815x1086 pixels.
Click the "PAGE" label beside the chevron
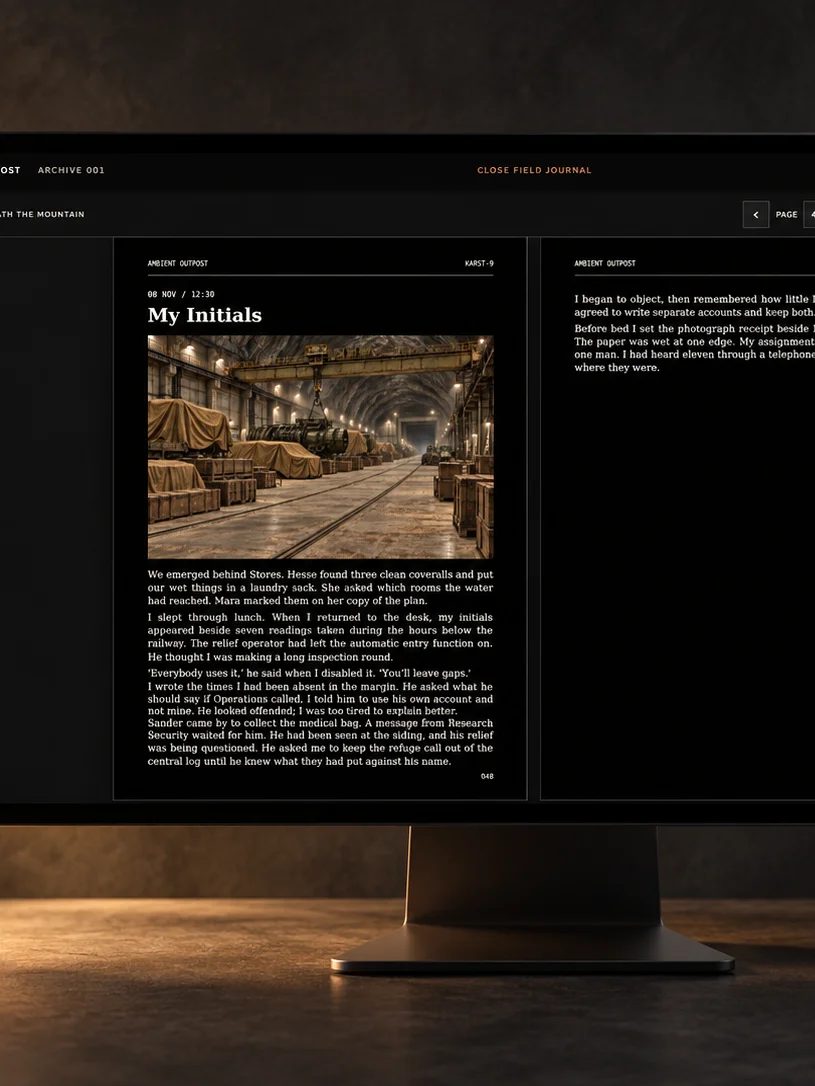[787, 215]
